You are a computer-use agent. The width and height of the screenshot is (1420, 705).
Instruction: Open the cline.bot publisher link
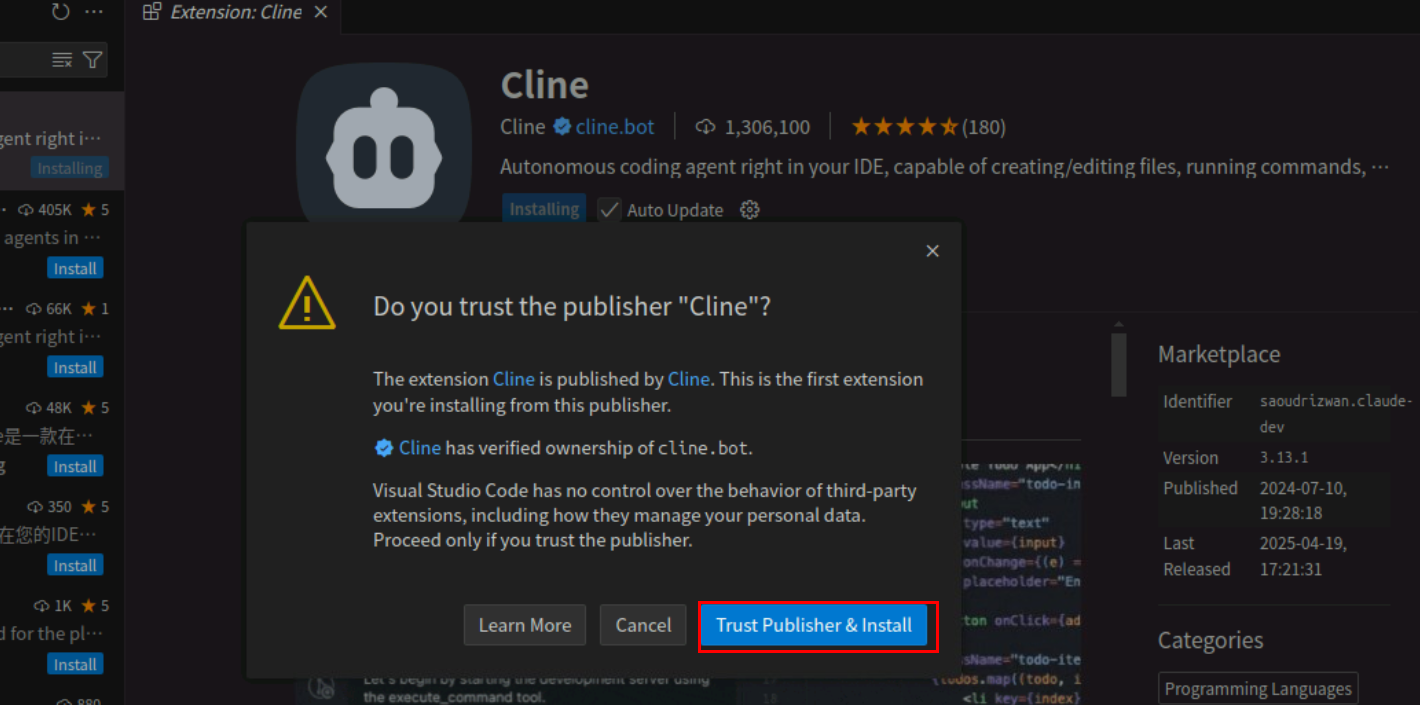(x=615, y=127)
